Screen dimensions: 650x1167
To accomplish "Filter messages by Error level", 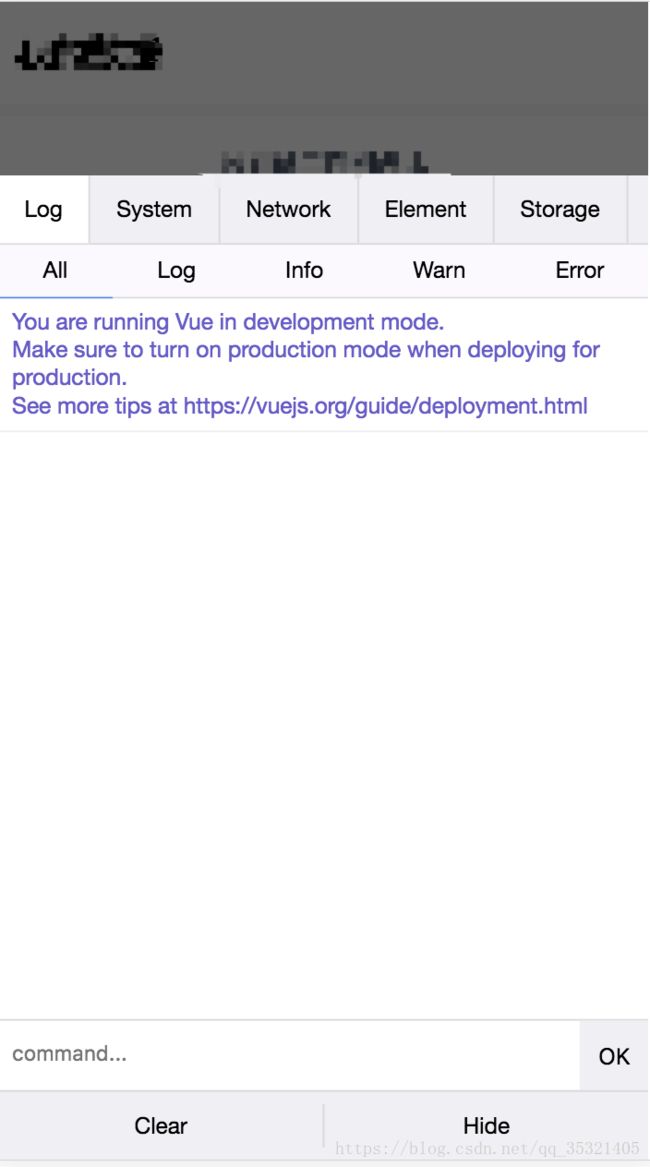I will (580, 270).
